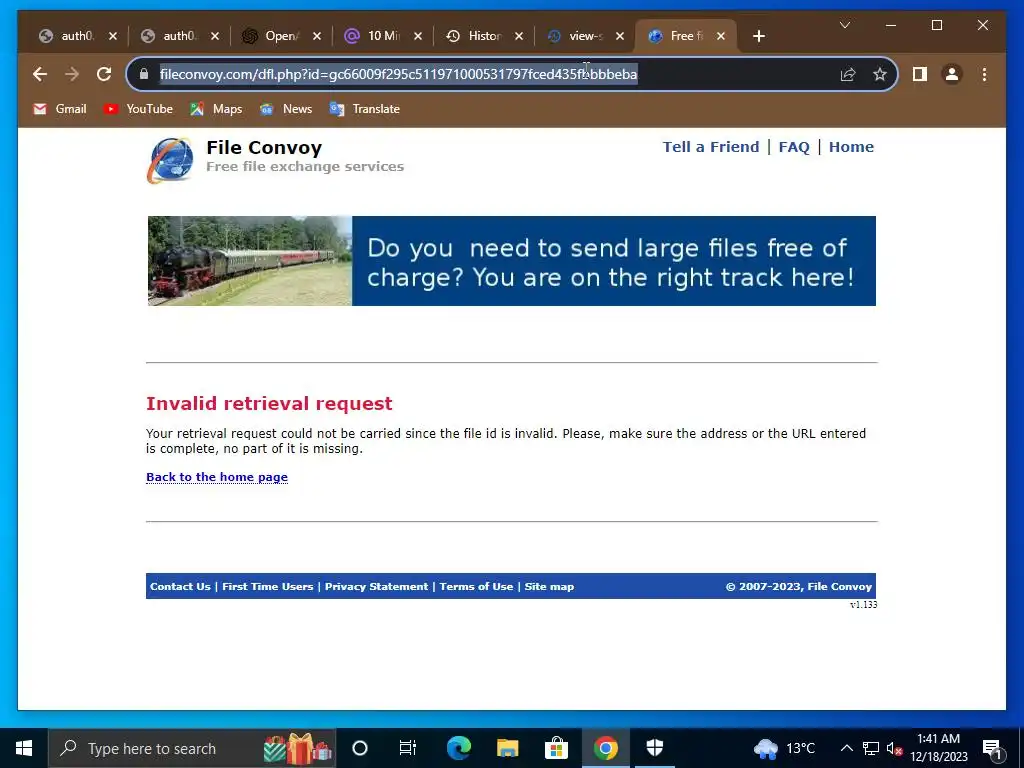Go to the Home link
Screen dimensions: 1024x768
851,147
